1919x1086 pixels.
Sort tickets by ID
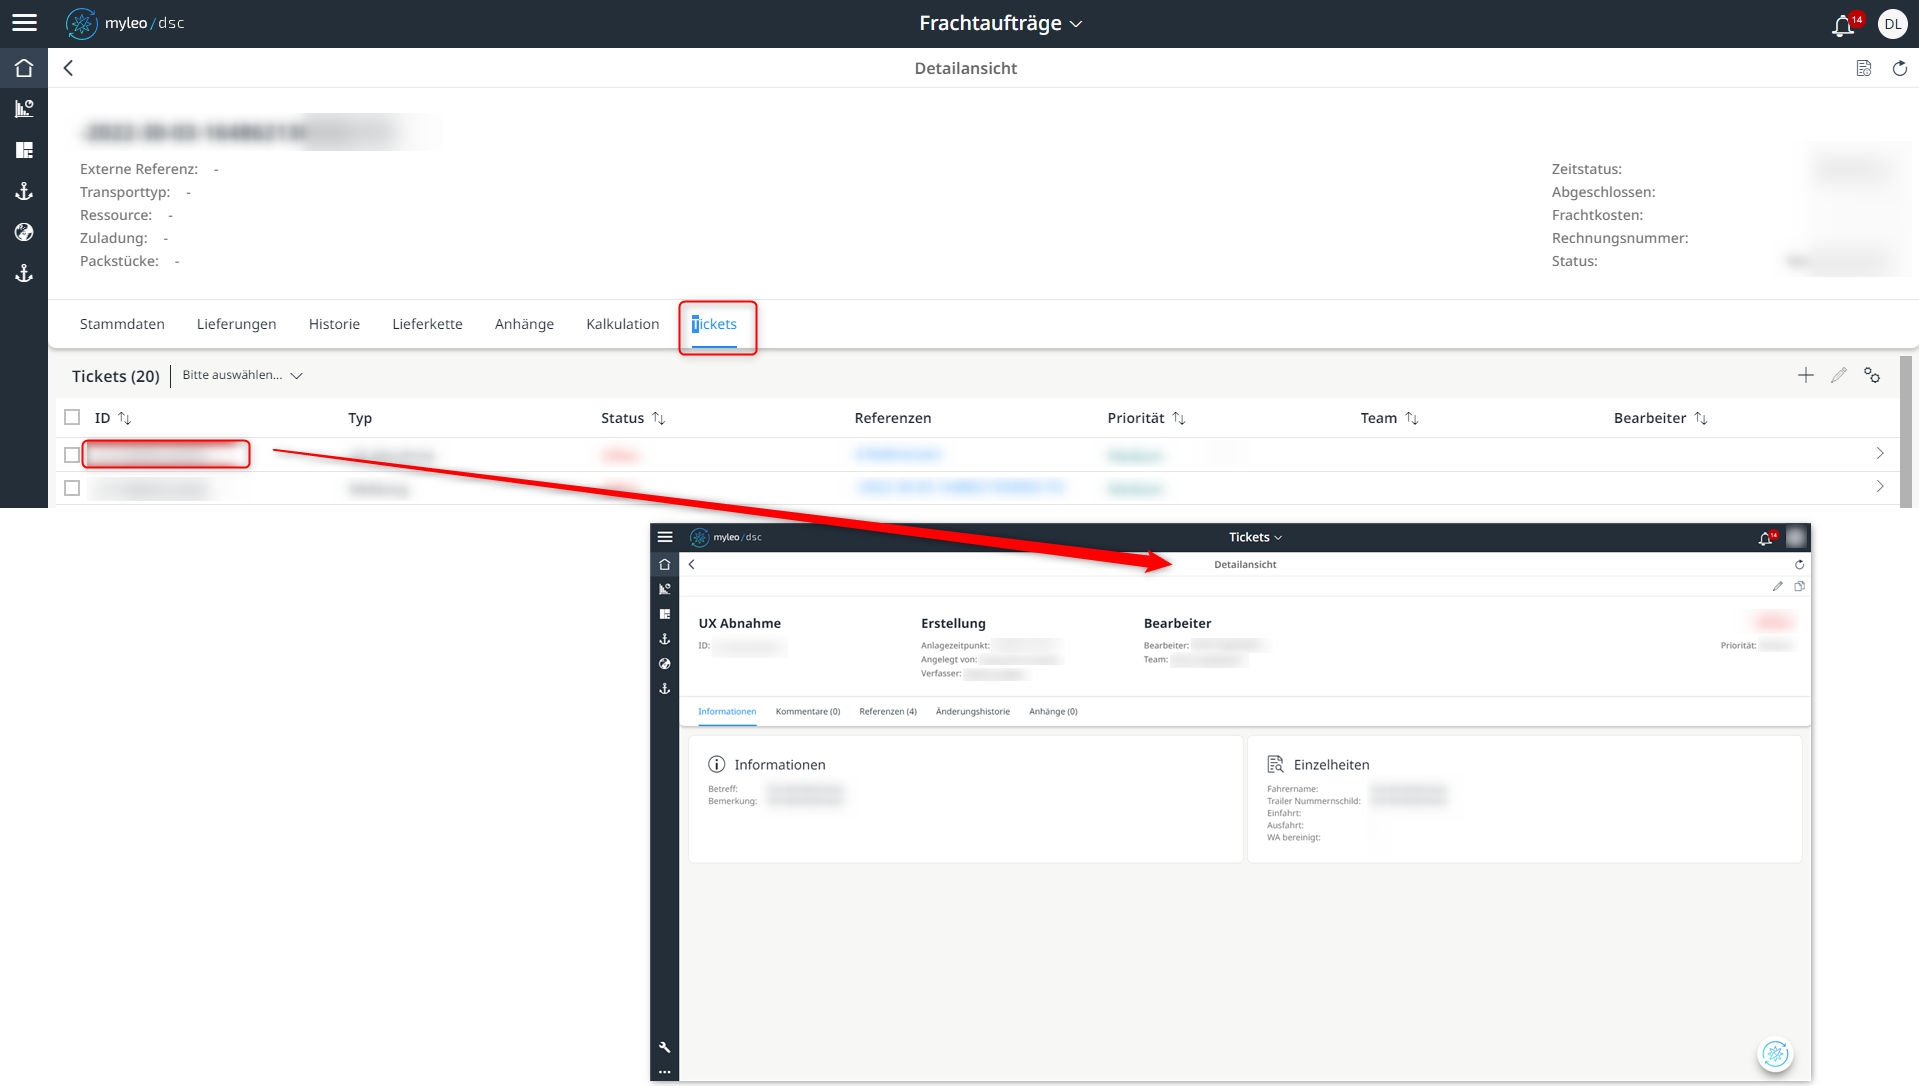coord(125,418)
